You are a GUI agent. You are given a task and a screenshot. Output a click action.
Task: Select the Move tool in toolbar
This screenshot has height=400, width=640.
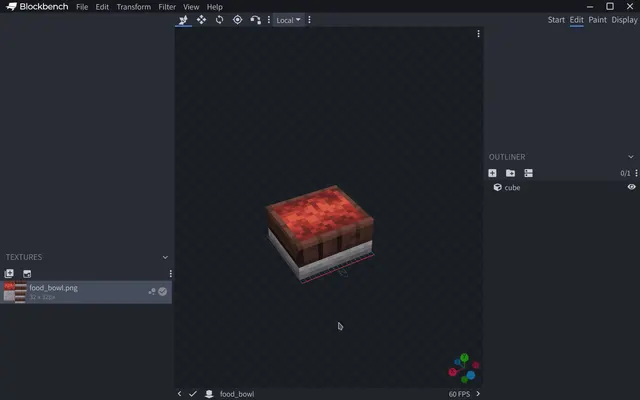[x=183, y=20]
